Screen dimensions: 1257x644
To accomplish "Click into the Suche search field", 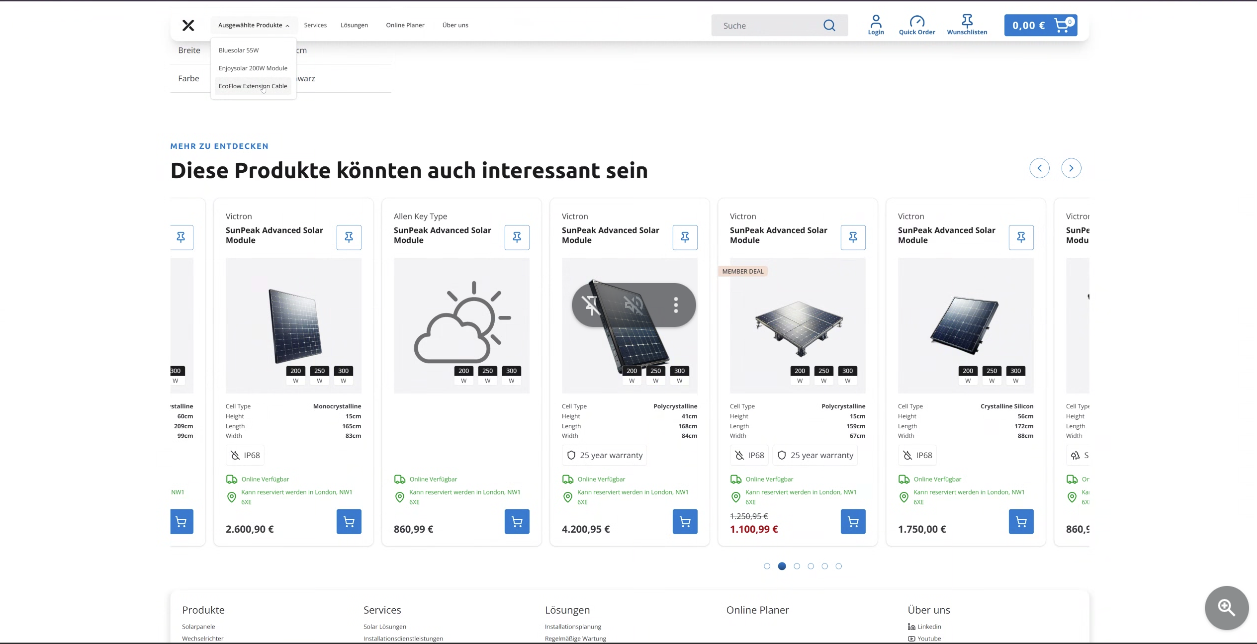I will click(x=765, y=26).
